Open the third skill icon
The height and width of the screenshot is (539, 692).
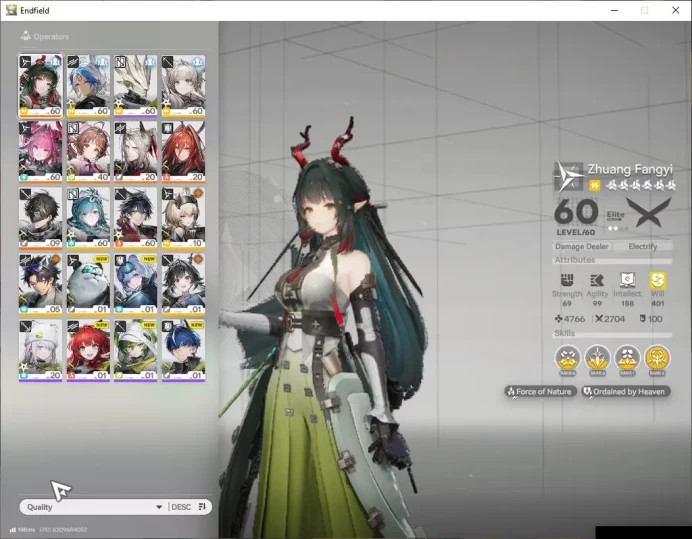(627, 358)
